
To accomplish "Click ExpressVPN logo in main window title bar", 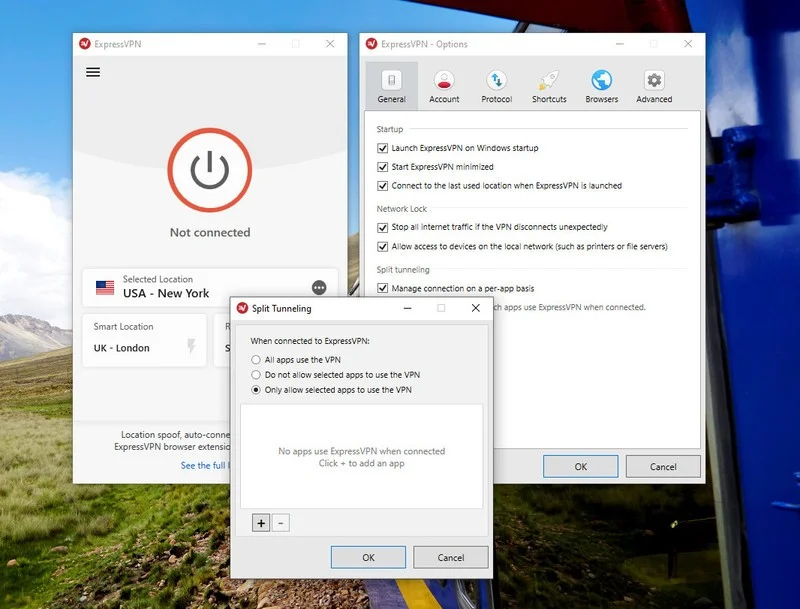I will [x=85, y=44].
